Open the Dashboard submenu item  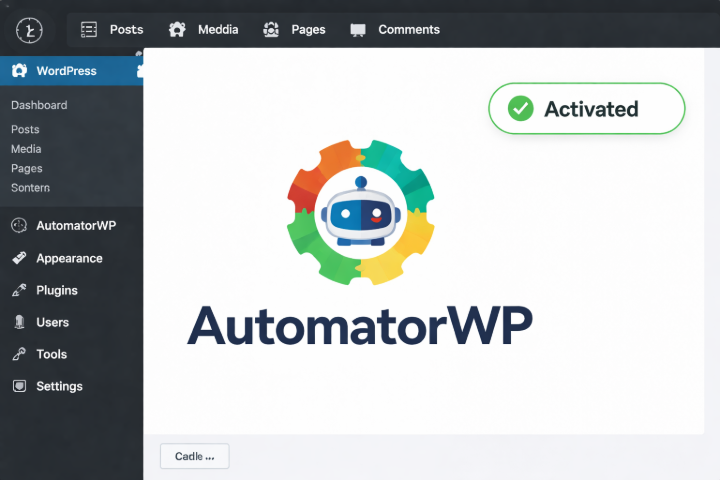tap(39, 105)
